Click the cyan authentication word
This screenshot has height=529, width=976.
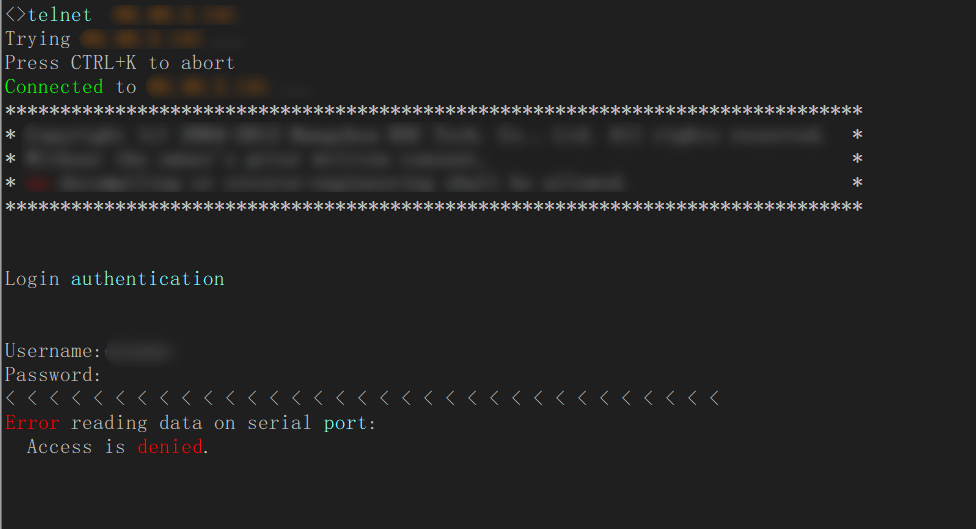click(x=148, y=279)
